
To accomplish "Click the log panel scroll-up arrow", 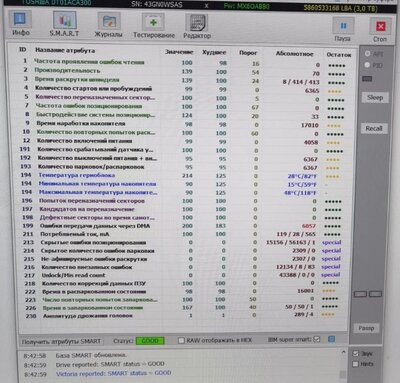I will pos(343,352).
